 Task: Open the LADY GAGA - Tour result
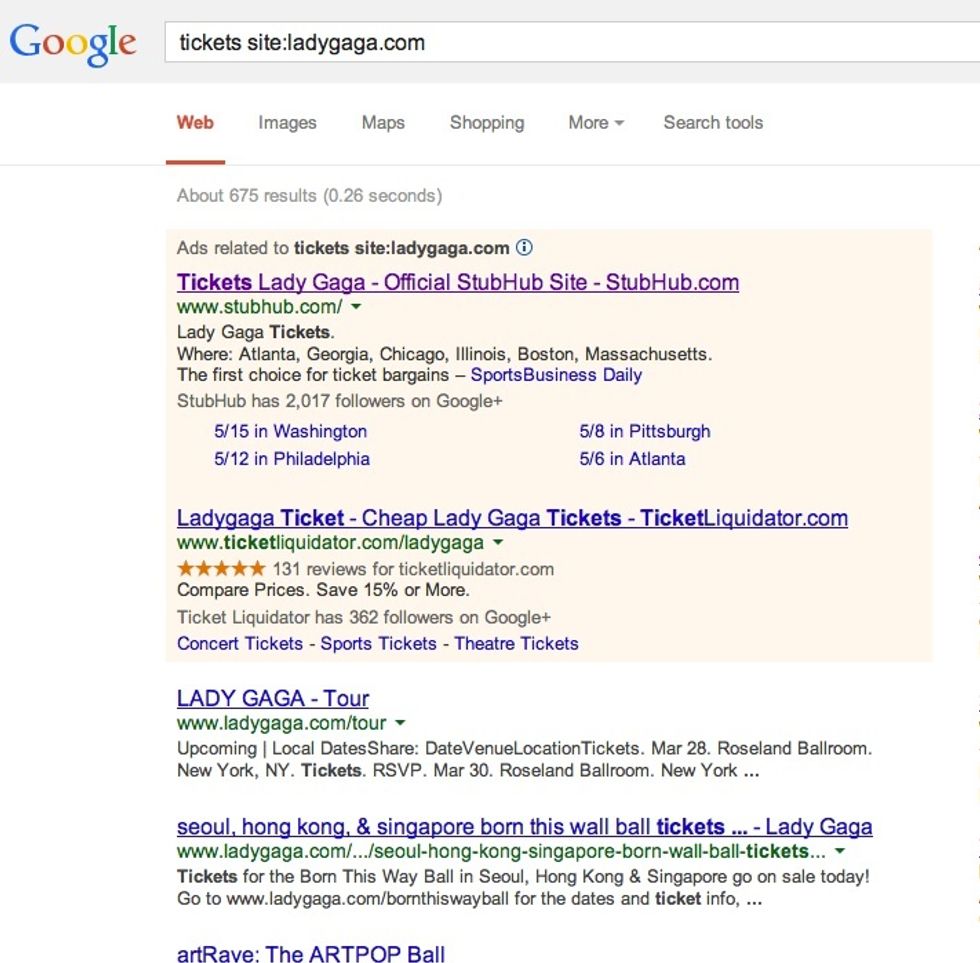[x=273, y=698]
